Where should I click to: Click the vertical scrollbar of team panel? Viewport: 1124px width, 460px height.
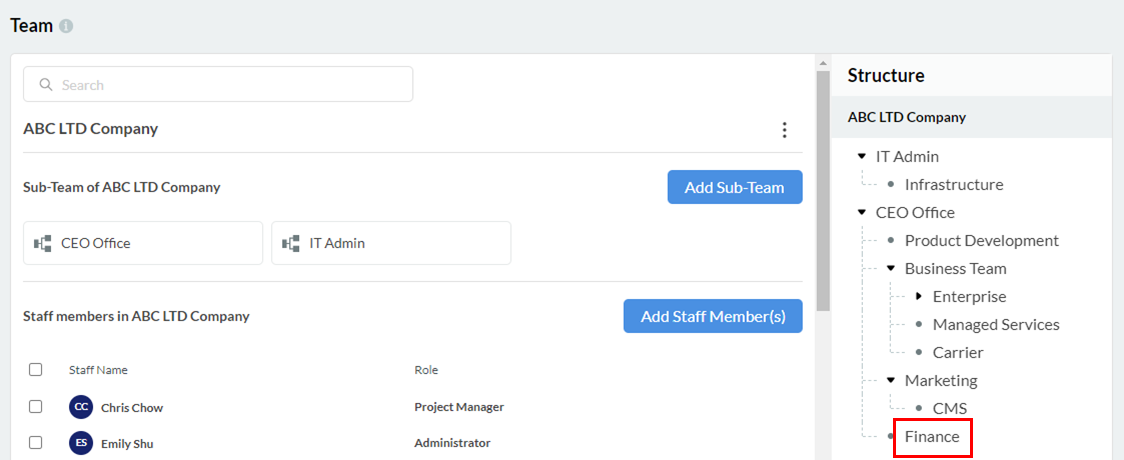pyautogui.click(x=823, y=190)
